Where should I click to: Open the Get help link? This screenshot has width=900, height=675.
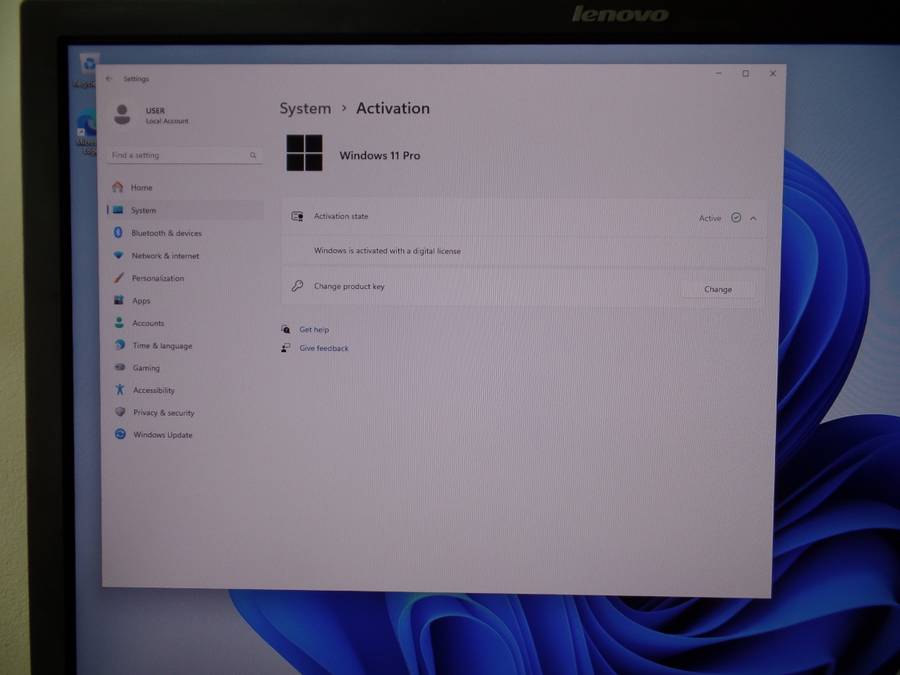coord(314,329)
